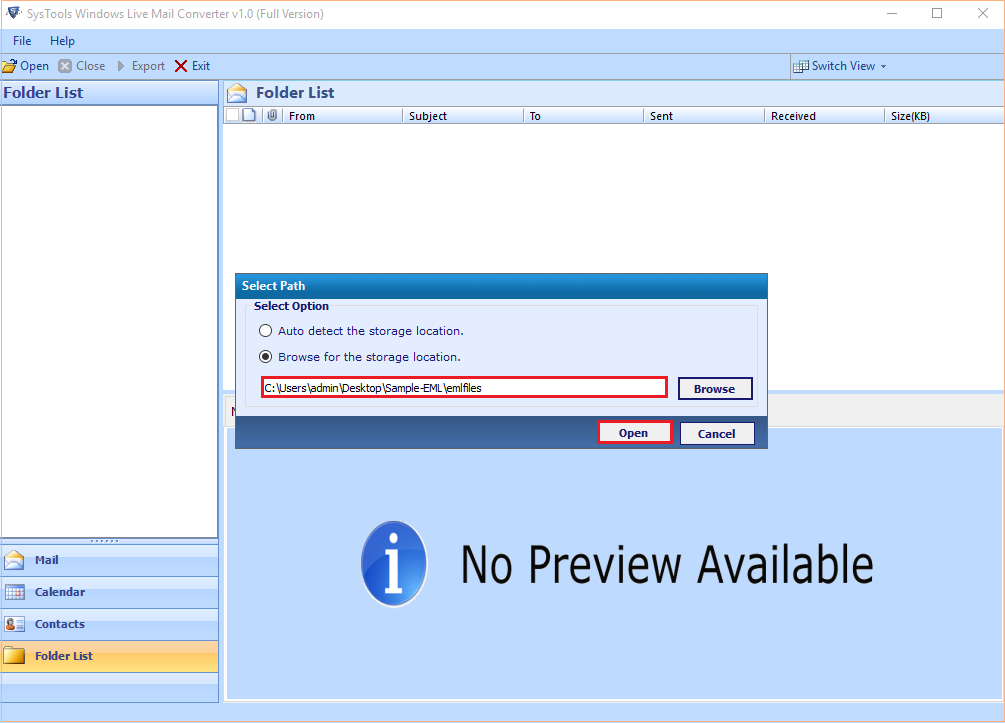Click the Browse button
This screenshot has width=1005, height=723.
click(x=715, y=388)
